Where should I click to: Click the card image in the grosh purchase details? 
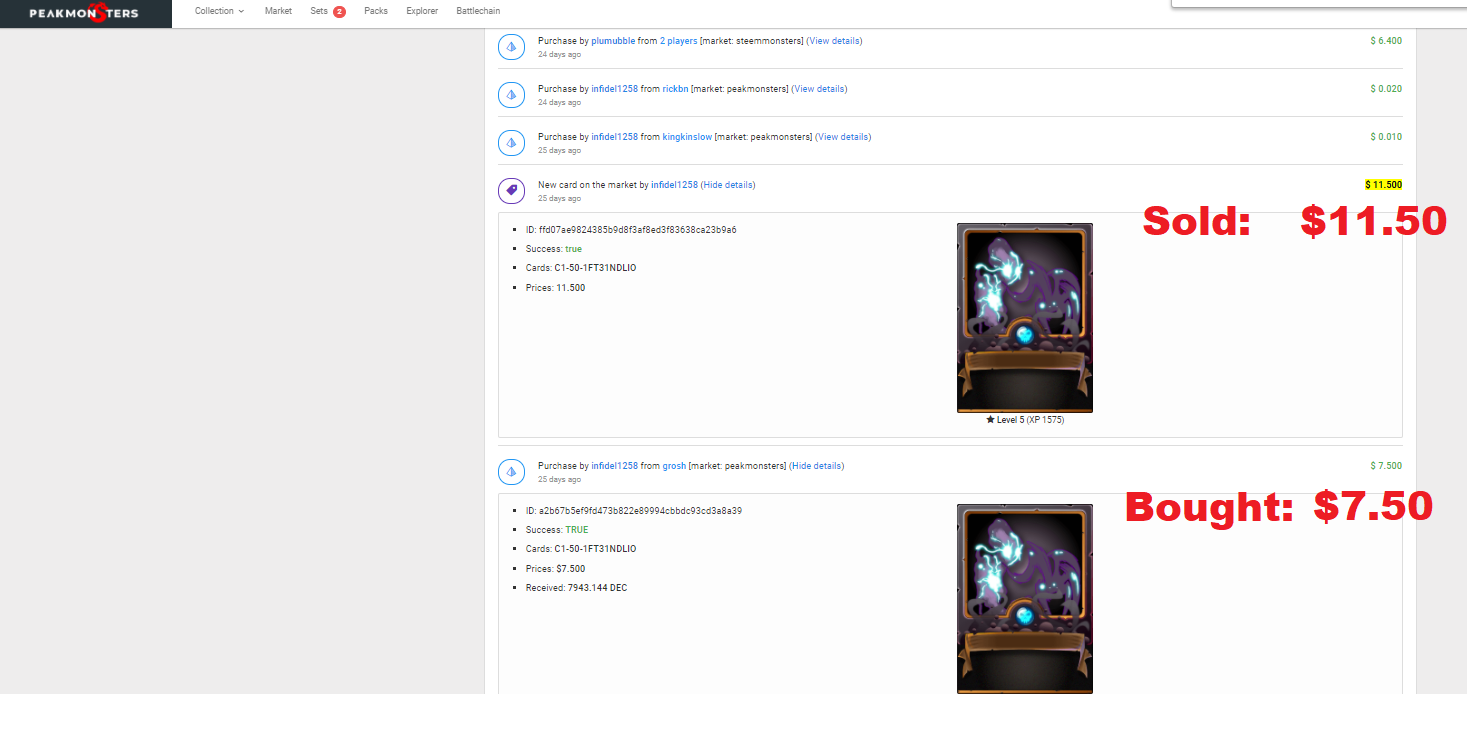[x=1025, y=598]
